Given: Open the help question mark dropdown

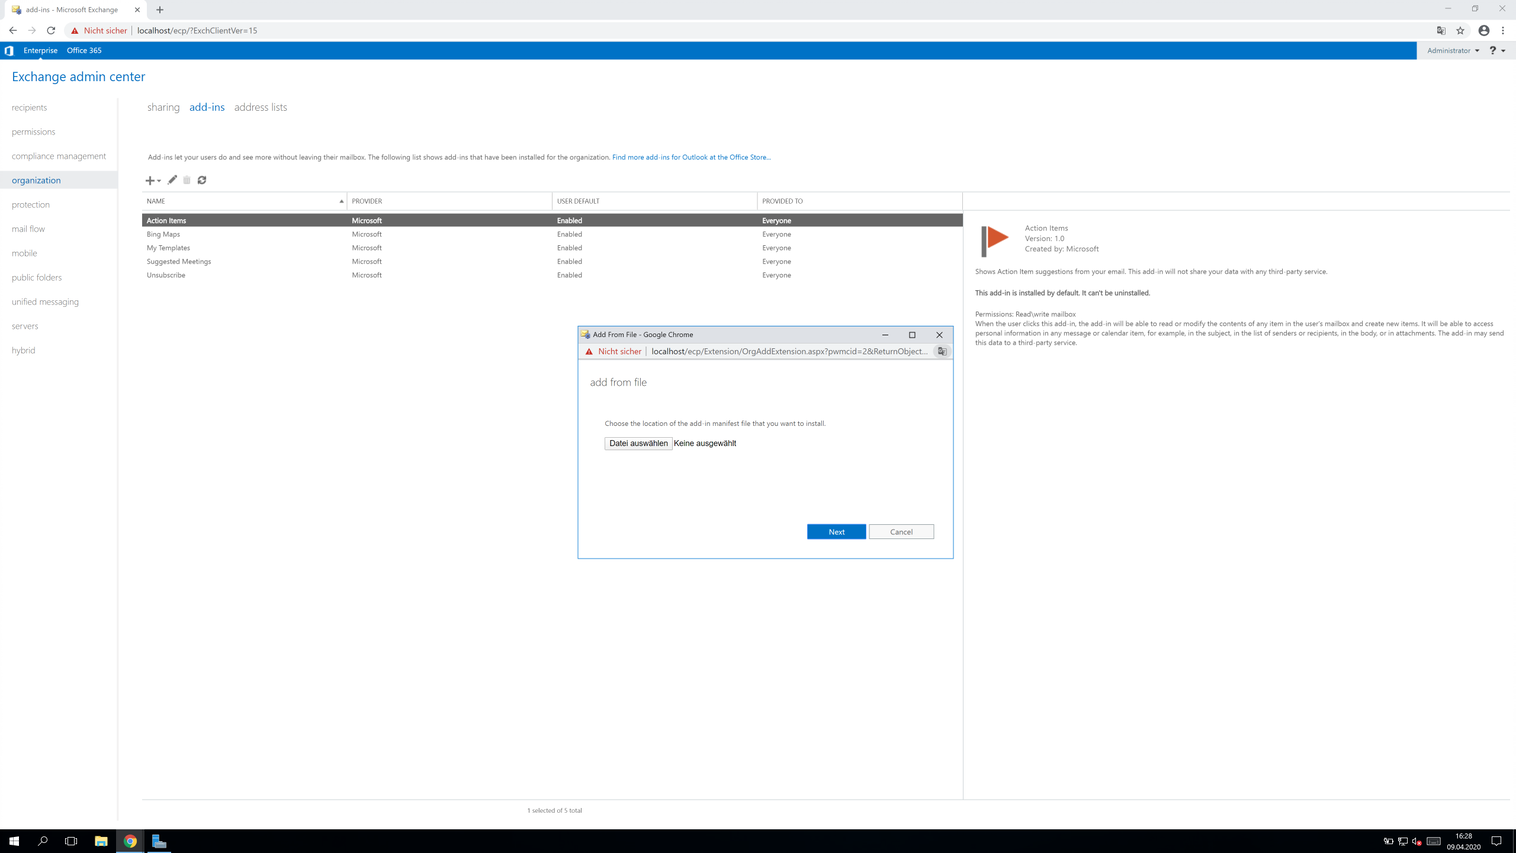Looking at the screenshot, I should (x=1496, y=50).
